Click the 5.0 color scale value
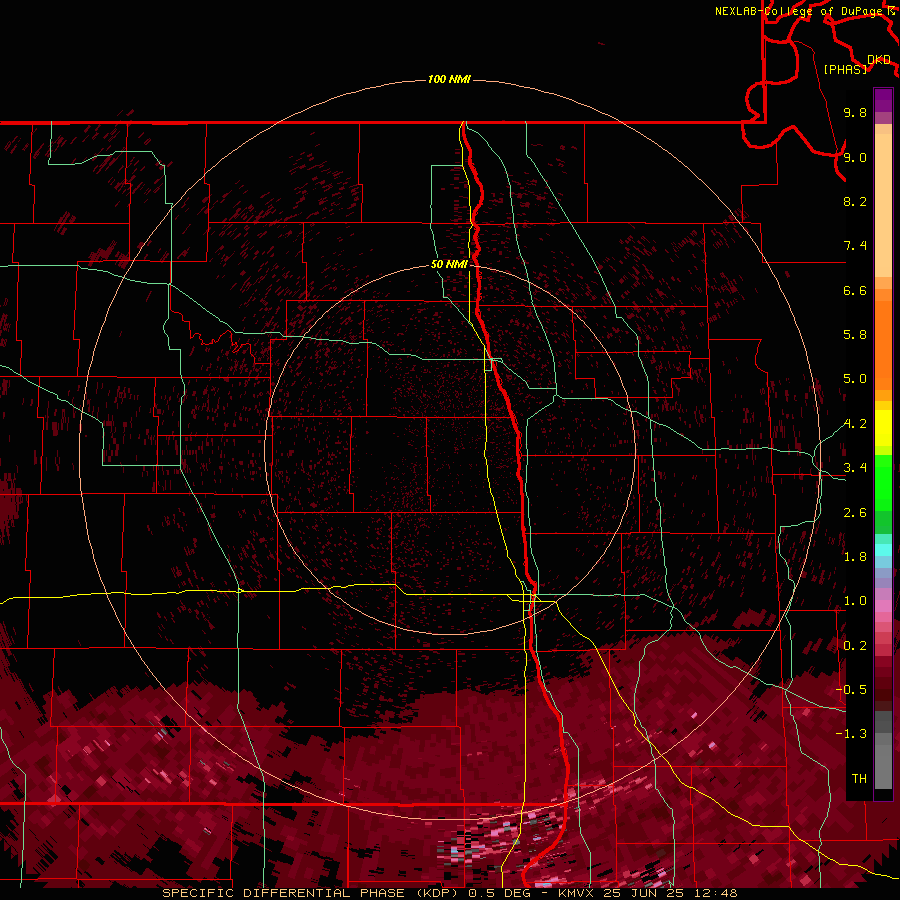Image resolution: width=900 pixels, height=900 pixels. 855,379
